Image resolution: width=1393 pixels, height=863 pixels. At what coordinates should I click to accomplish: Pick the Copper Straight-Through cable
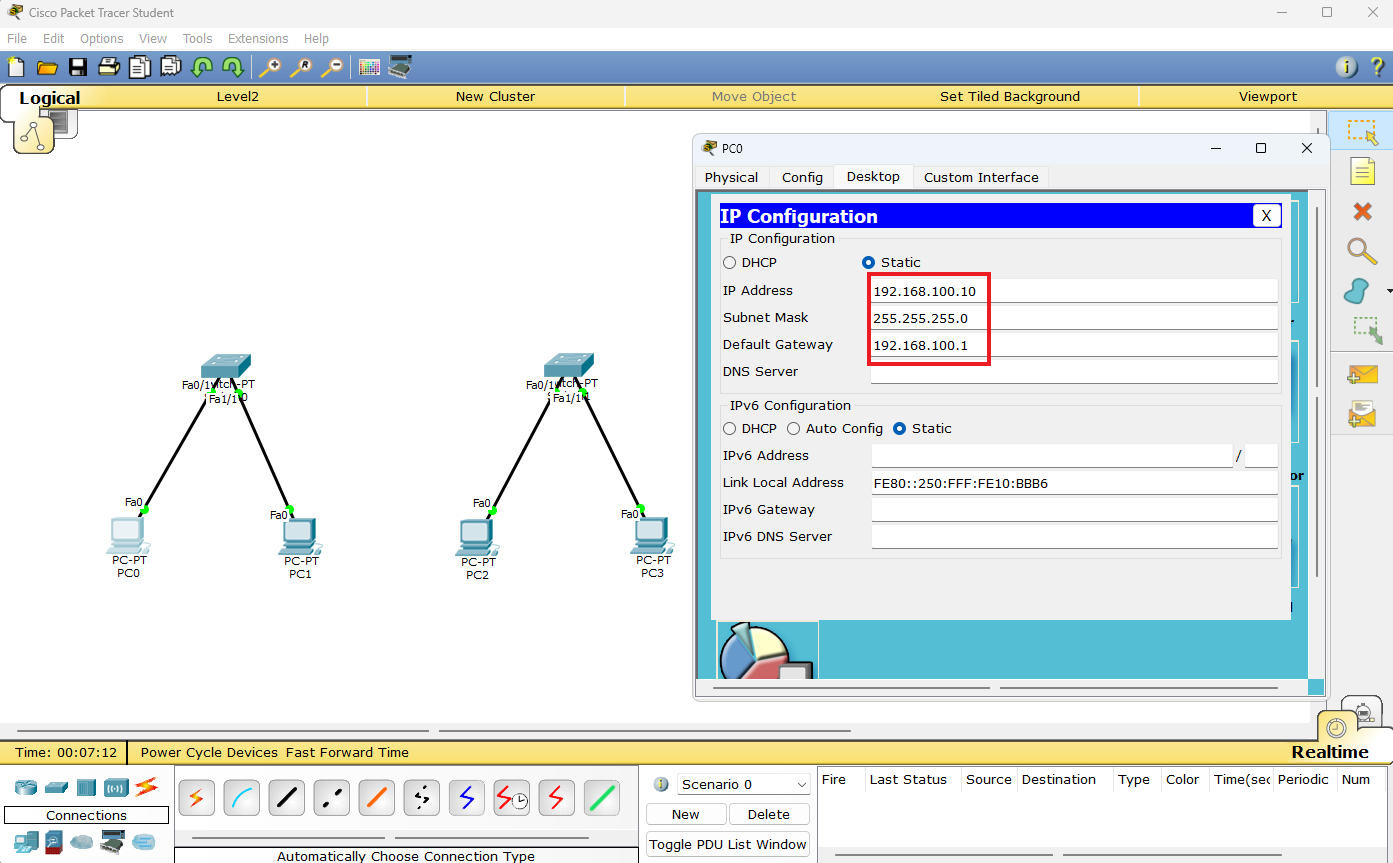click(286, 798)
